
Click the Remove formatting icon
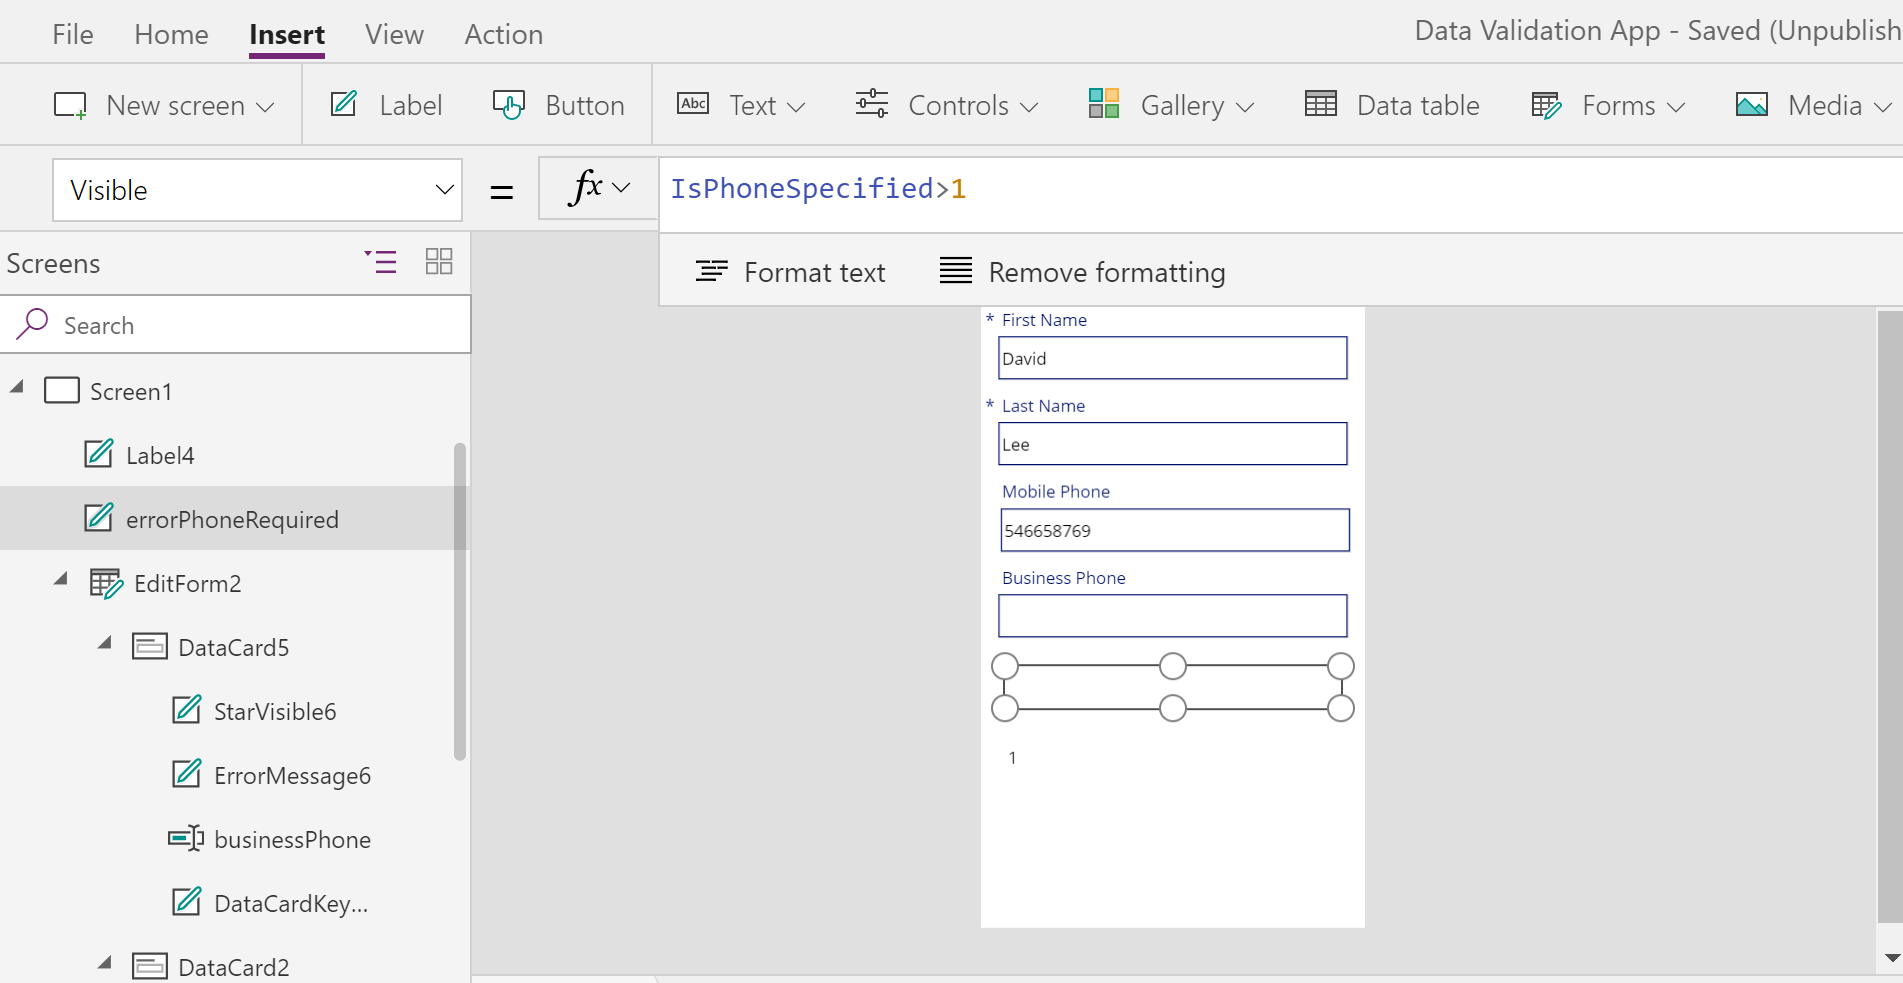pos(955,272)
